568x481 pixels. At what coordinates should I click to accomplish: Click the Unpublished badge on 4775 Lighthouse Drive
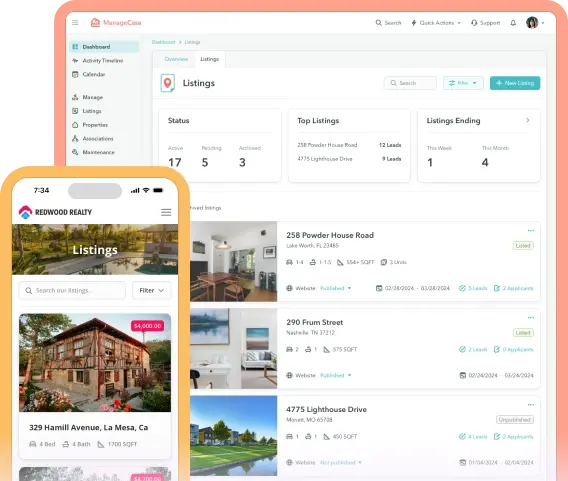click(515, 420)
